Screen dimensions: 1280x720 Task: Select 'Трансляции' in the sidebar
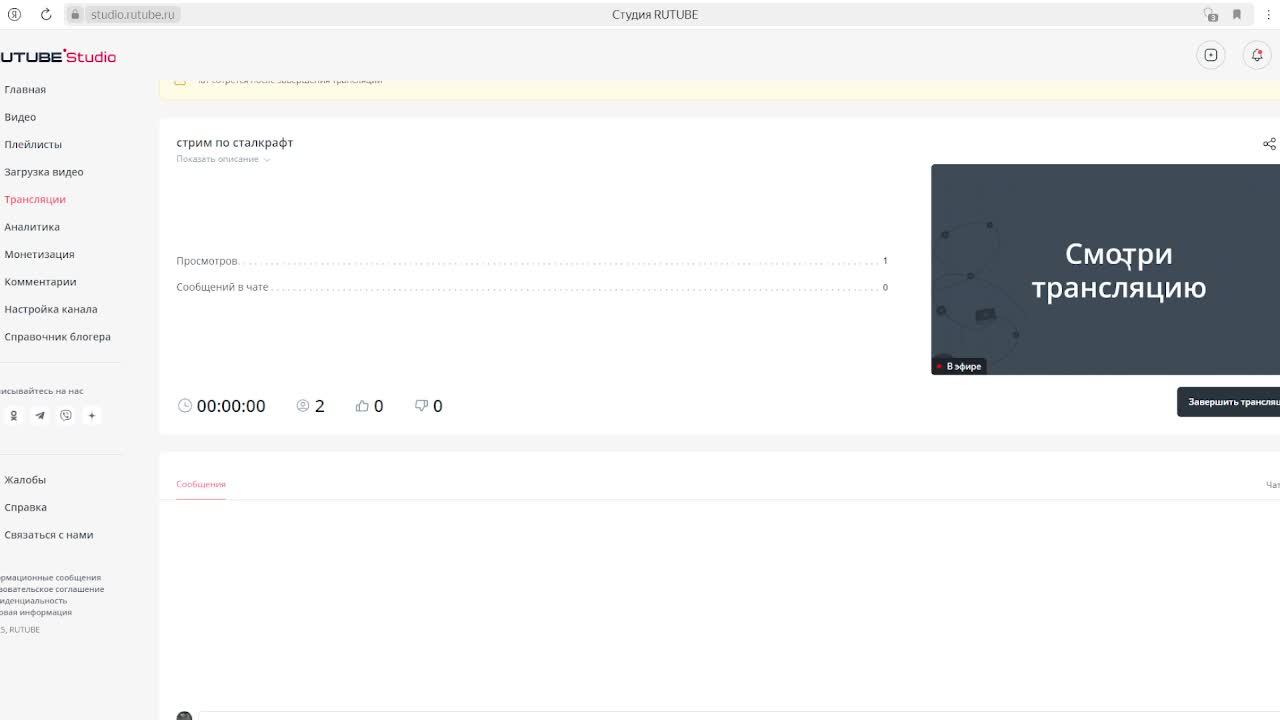click(x=35, y=200)
